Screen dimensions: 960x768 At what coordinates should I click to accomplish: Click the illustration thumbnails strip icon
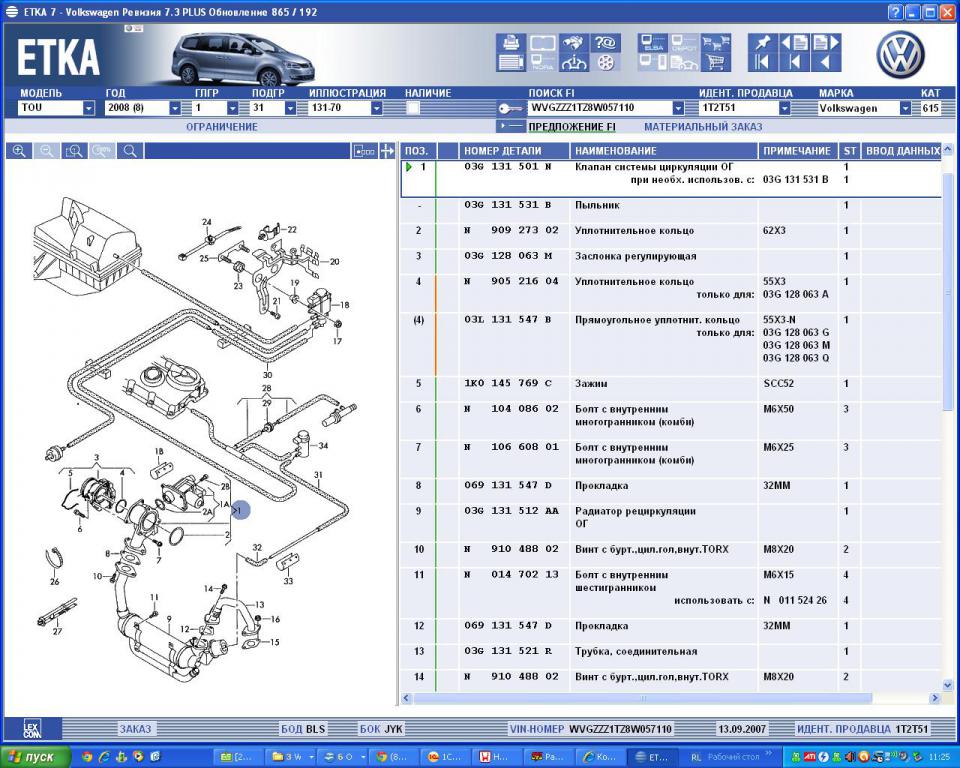(x=364, y=151)
